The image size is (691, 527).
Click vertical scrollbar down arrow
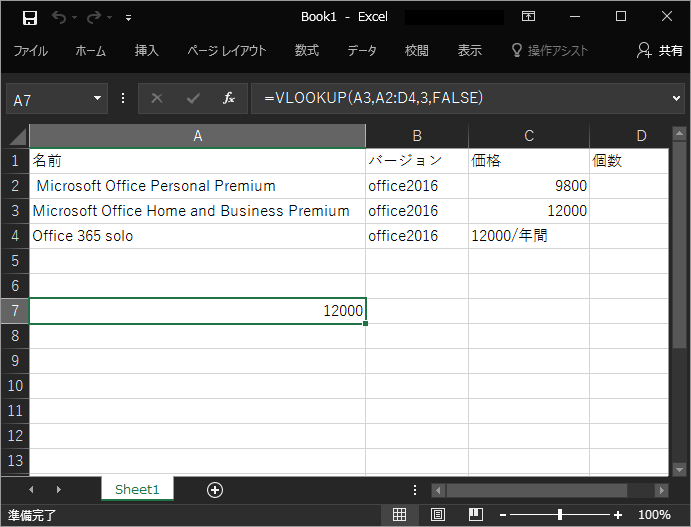coord(679,469)
